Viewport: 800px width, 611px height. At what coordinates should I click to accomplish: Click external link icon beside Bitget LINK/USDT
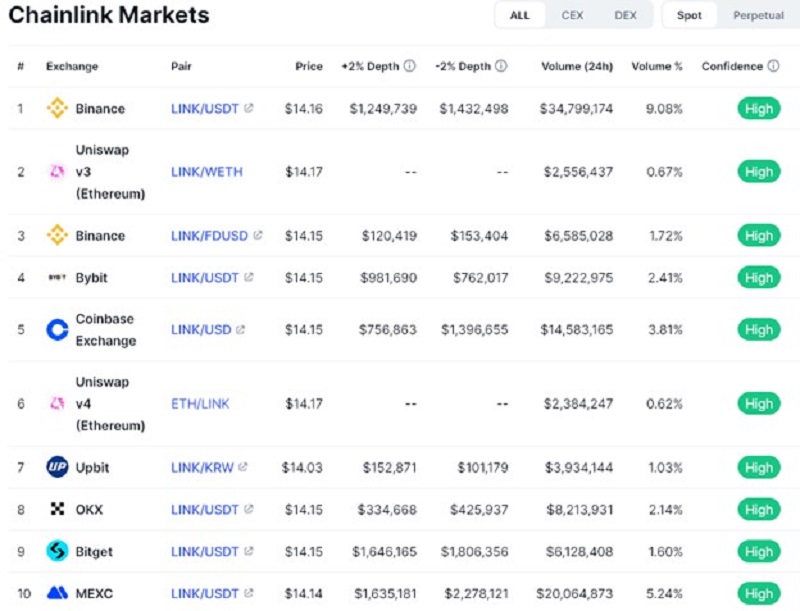(x=248, y=551)
